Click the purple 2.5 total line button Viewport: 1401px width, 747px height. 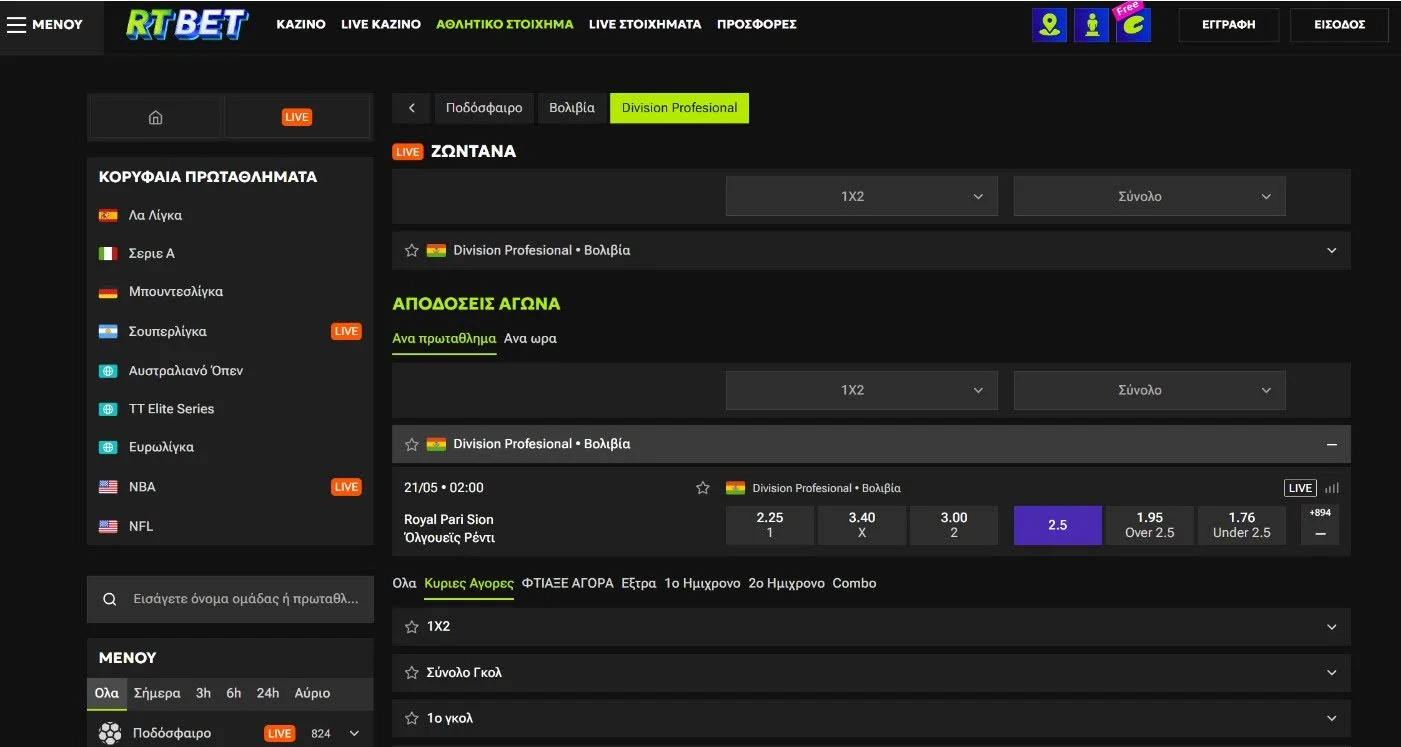[1058, 525]
